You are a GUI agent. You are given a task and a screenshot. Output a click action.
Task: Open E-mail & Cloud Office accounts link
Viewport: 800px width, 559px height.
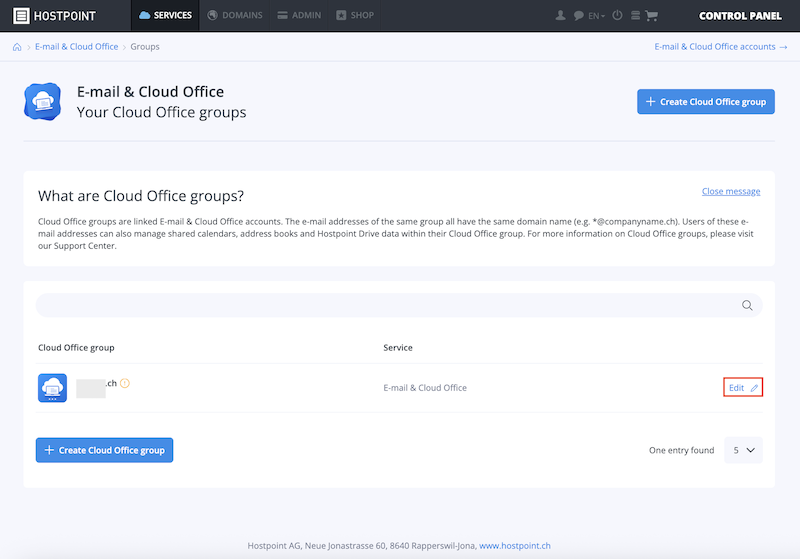tap(720, 46)
